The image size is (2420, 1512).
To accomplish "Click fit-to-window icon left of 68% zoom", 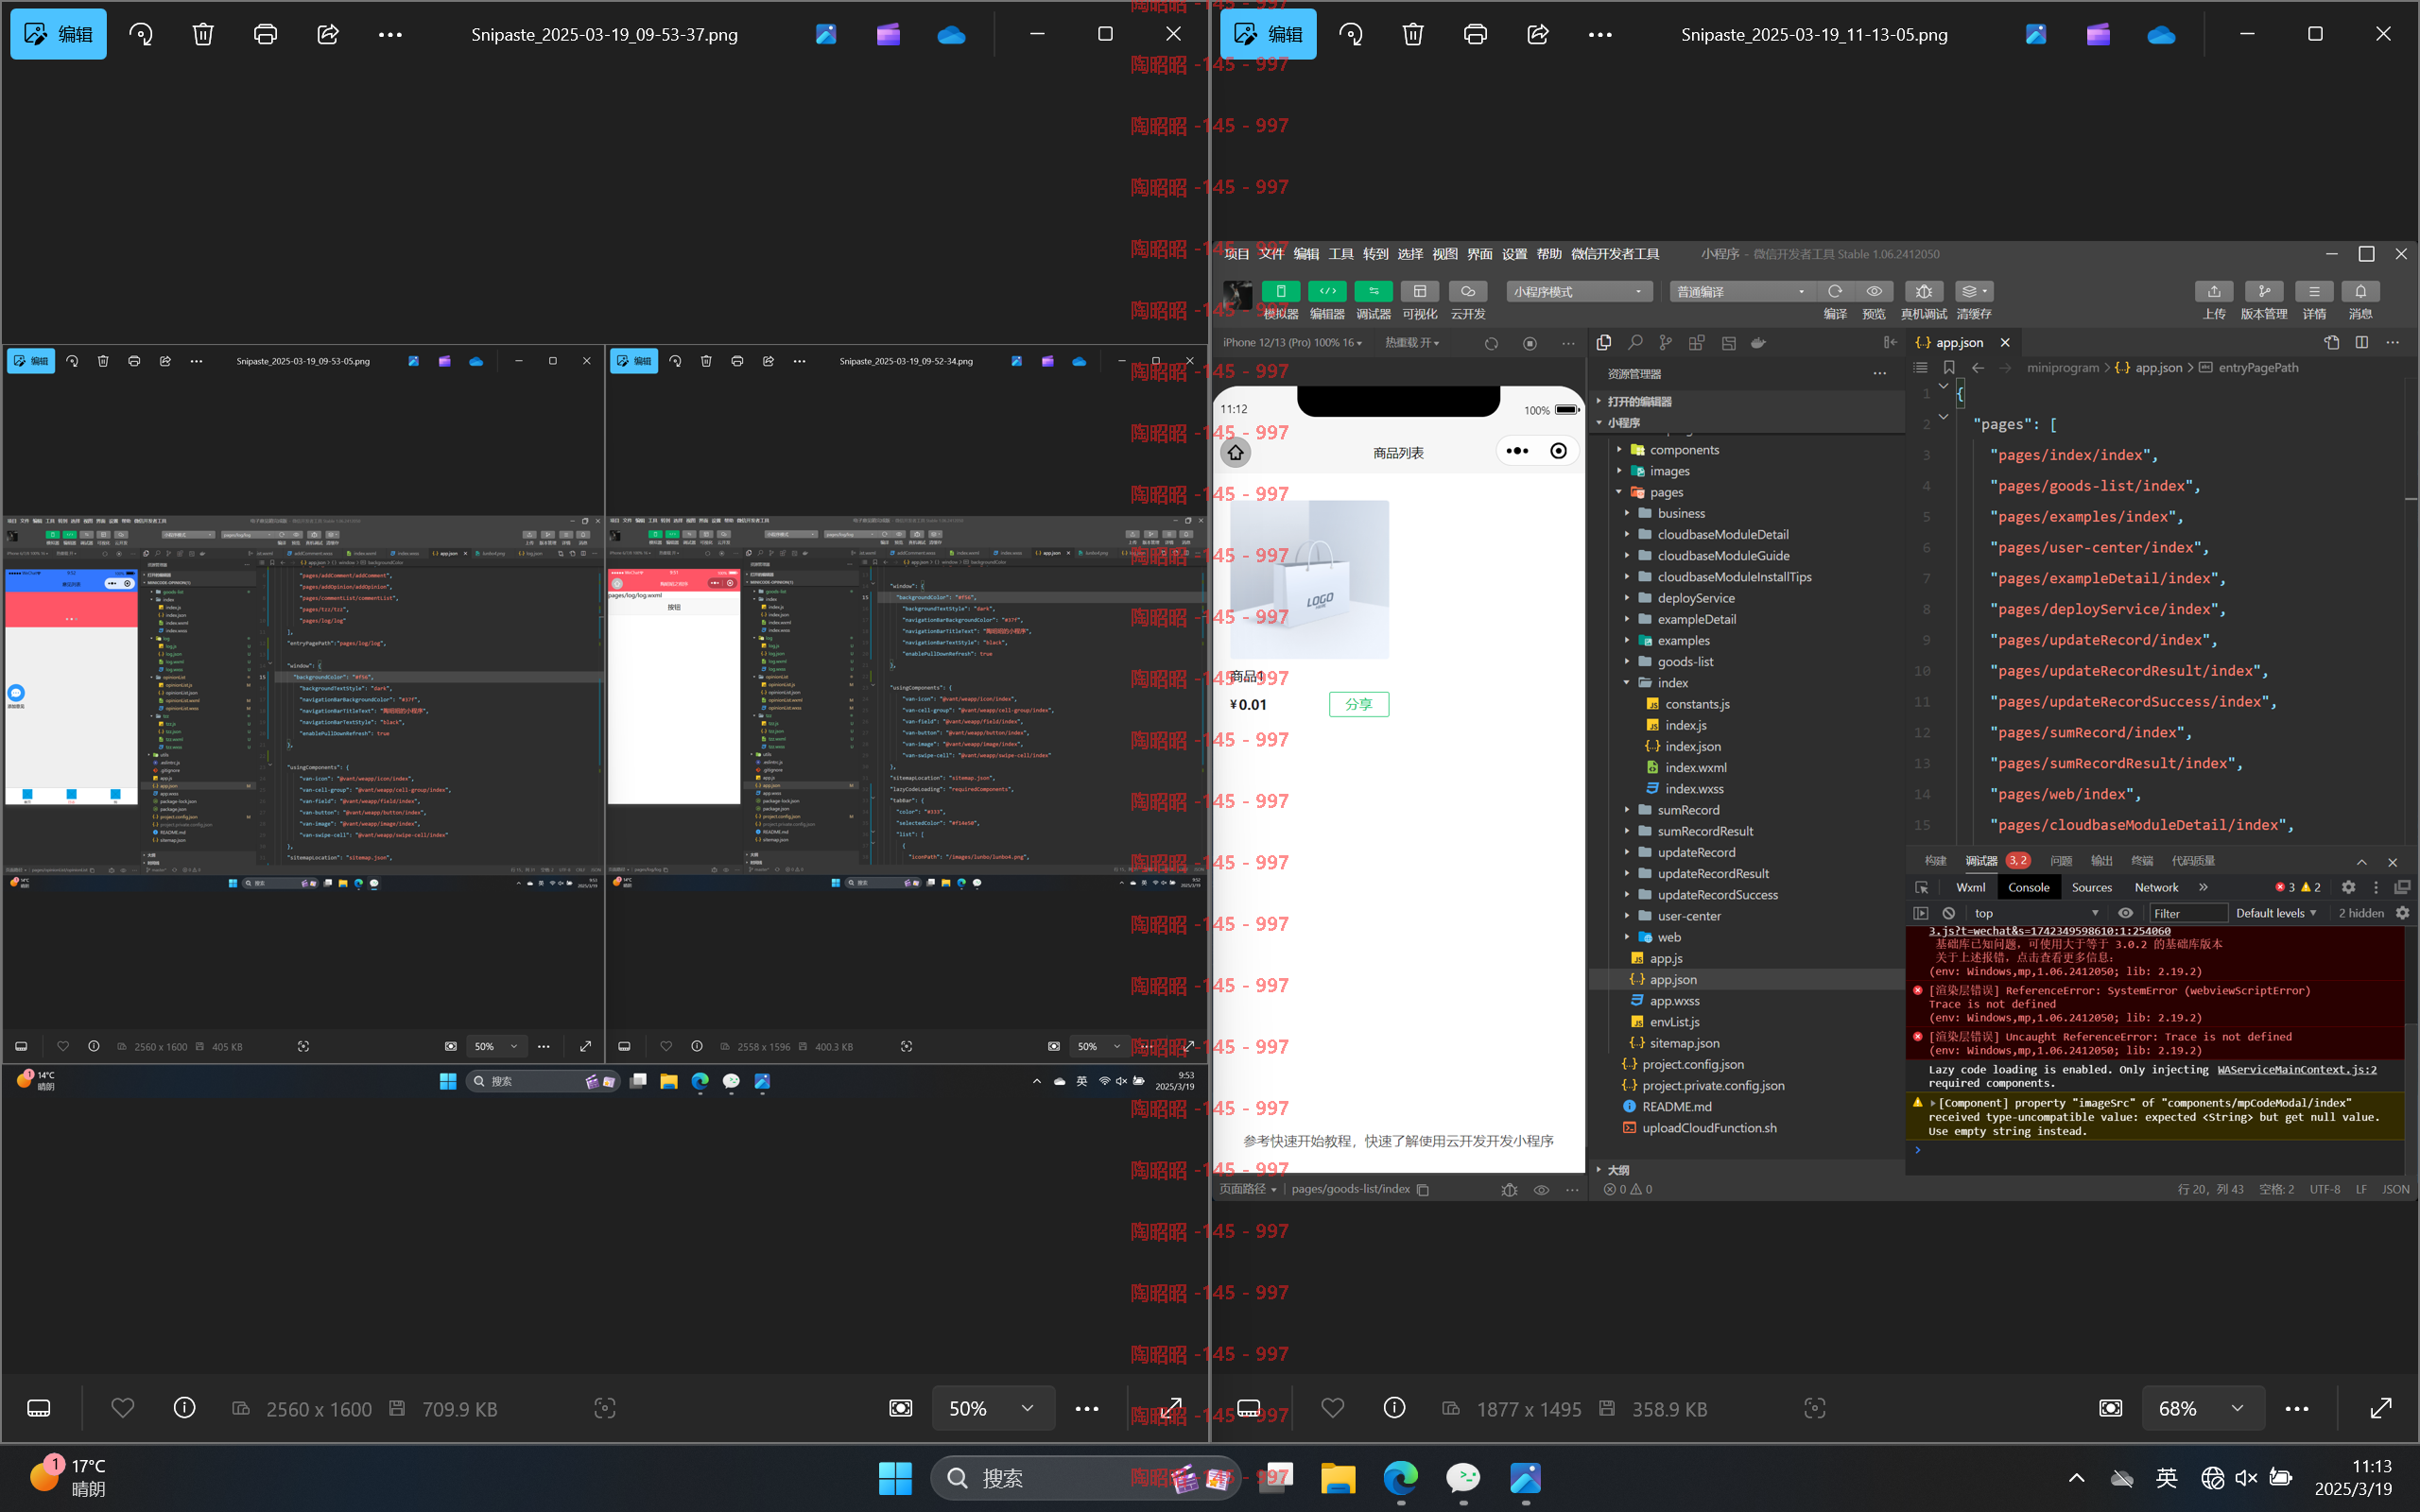I will point(2110,1408).
